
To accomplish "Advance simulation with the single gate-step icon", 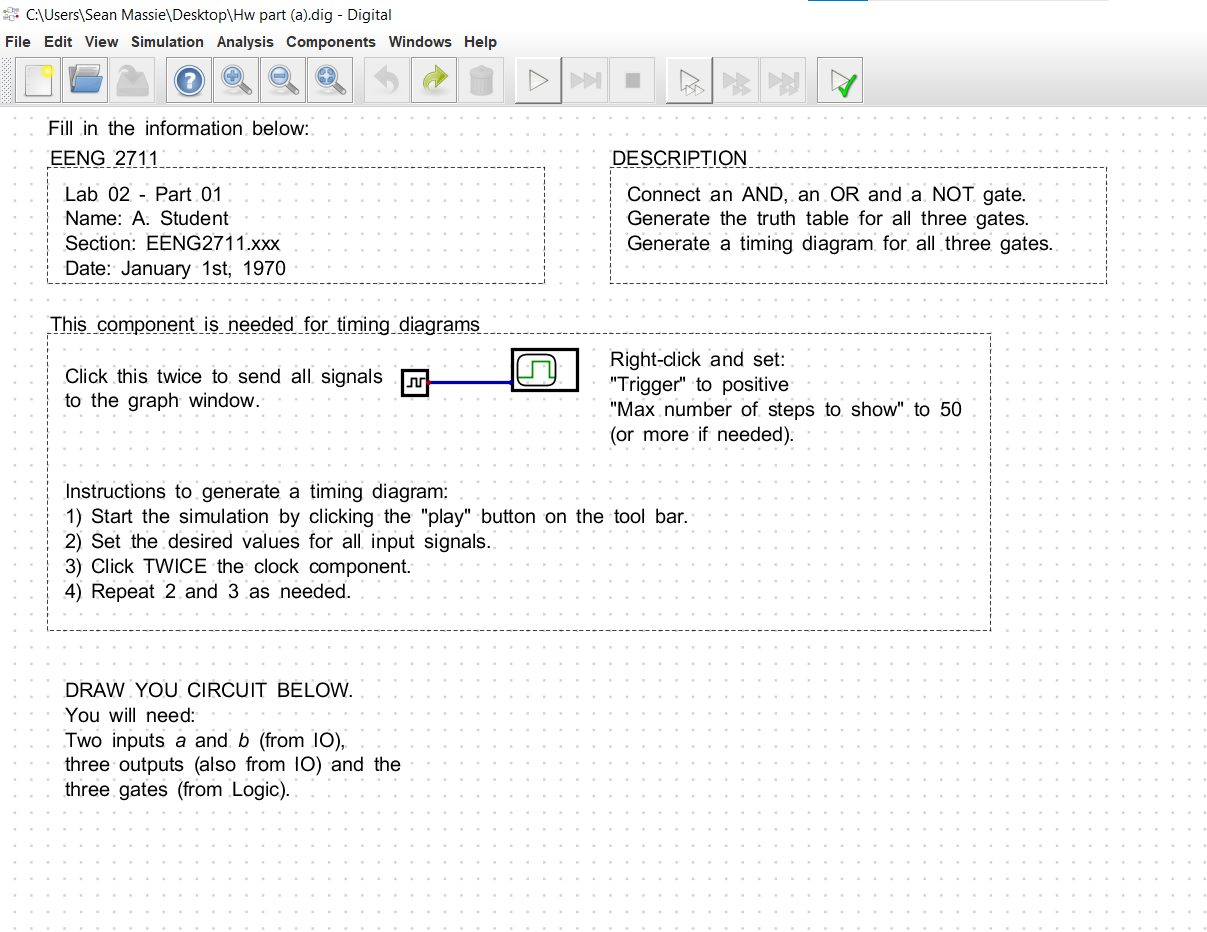I will pyautogui.click(x=689, y=80).
